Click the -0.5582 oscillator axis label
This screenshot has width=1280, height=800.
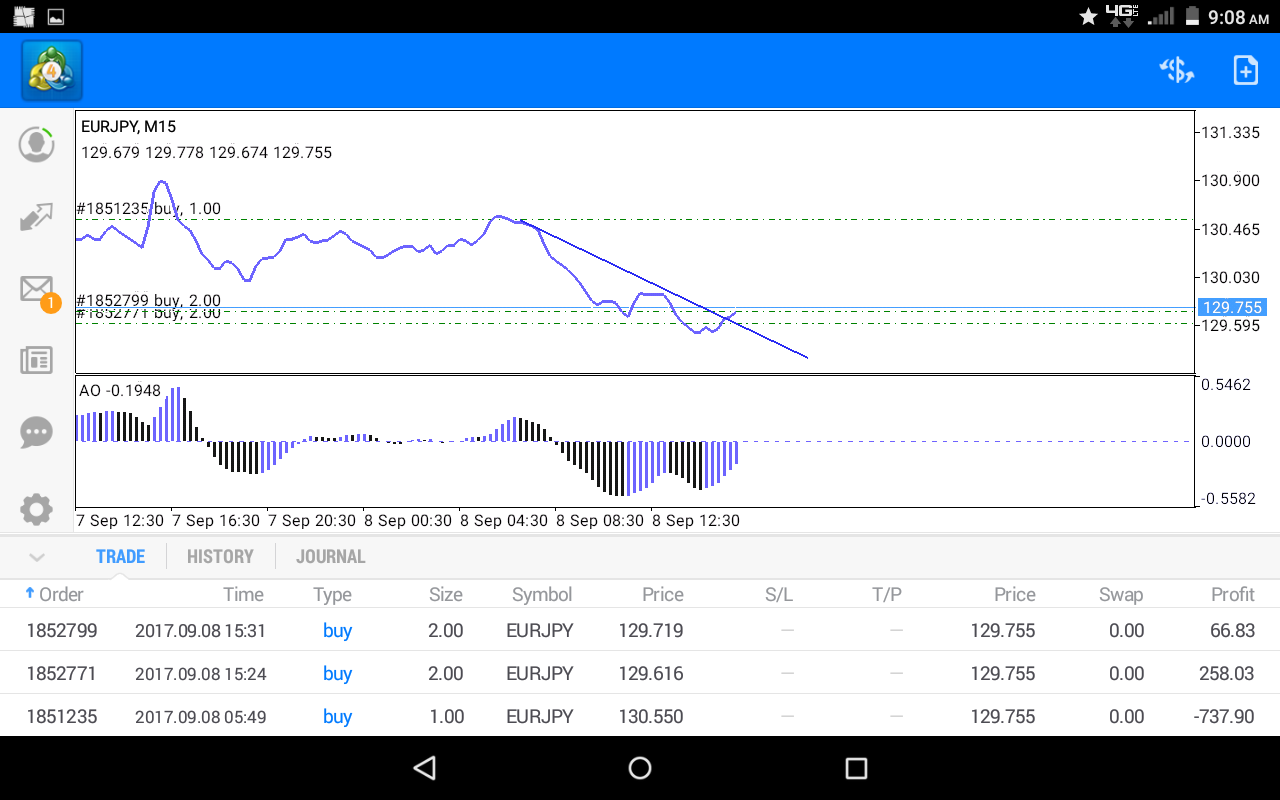1226,498
